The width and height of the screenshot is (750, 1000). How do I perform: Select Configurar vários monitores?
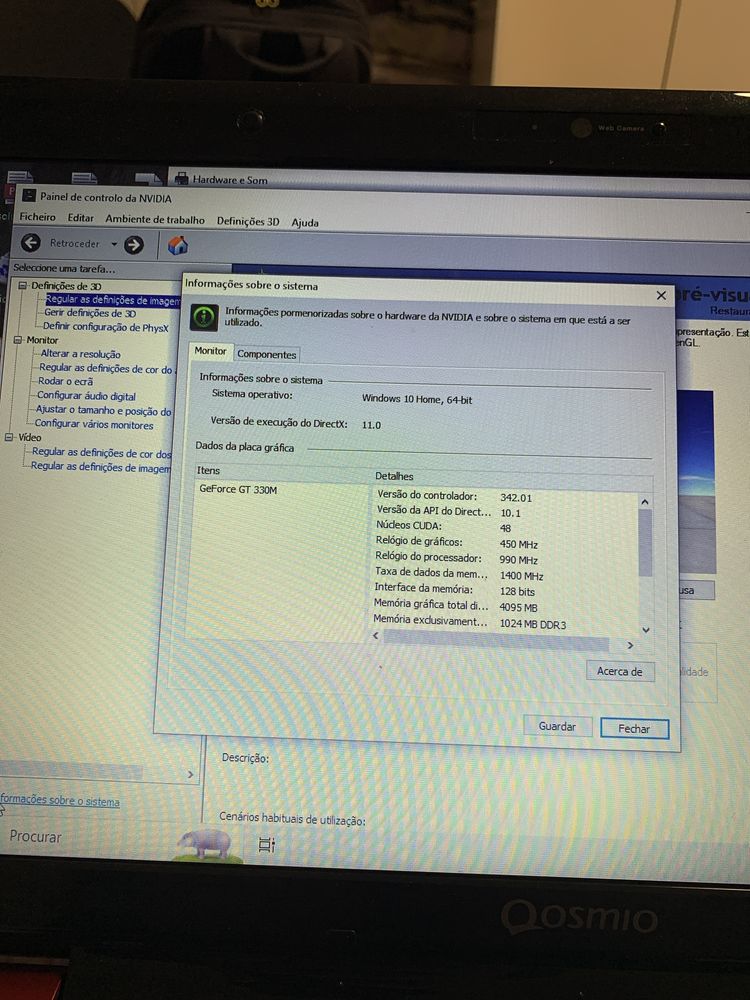(94, 425)
